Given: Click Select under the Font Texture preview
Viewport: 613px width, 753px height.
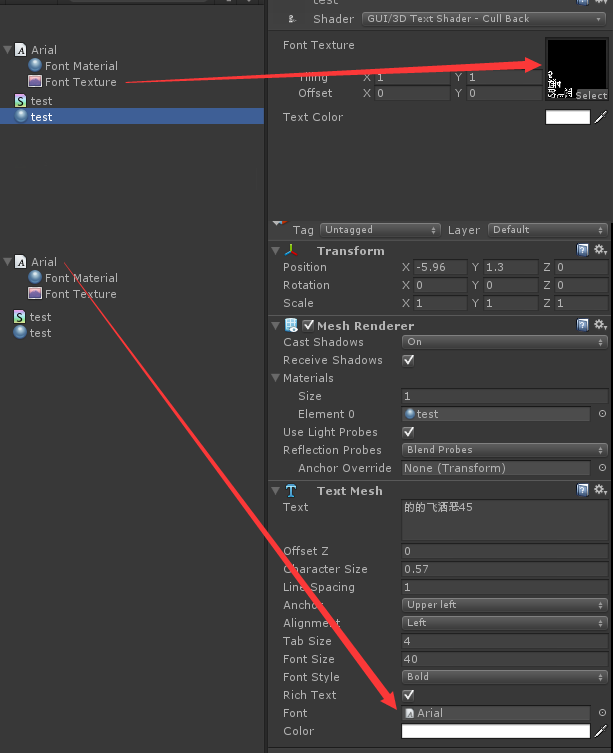Looking at the screenshot, I should 590,95.
